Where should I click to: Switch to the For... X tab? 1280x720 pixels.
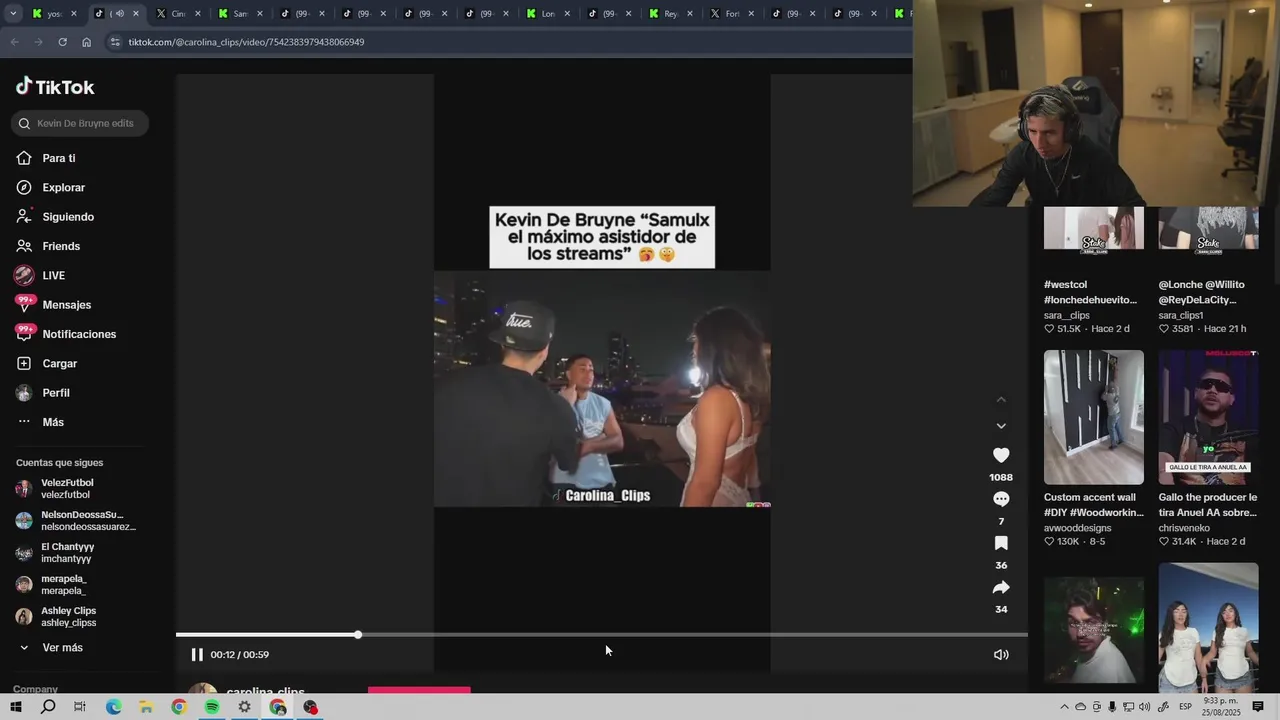pyautogui.click(x=732, y=14)
